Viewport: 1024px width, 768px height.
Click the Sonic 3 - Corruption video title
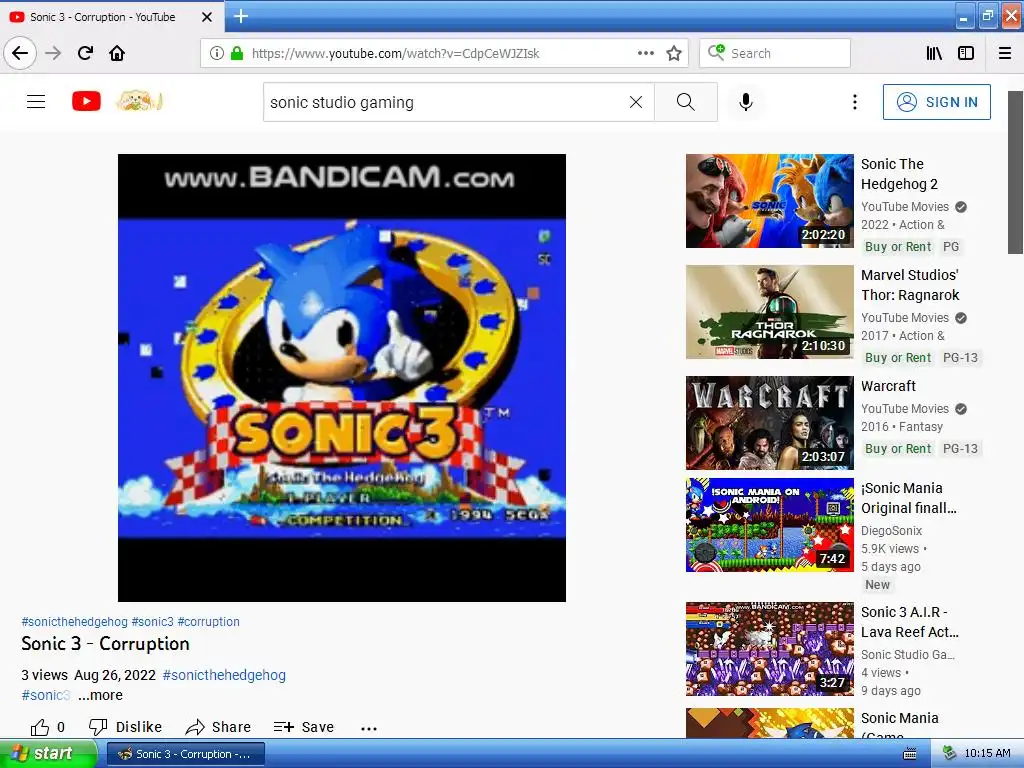pos(105,644)
